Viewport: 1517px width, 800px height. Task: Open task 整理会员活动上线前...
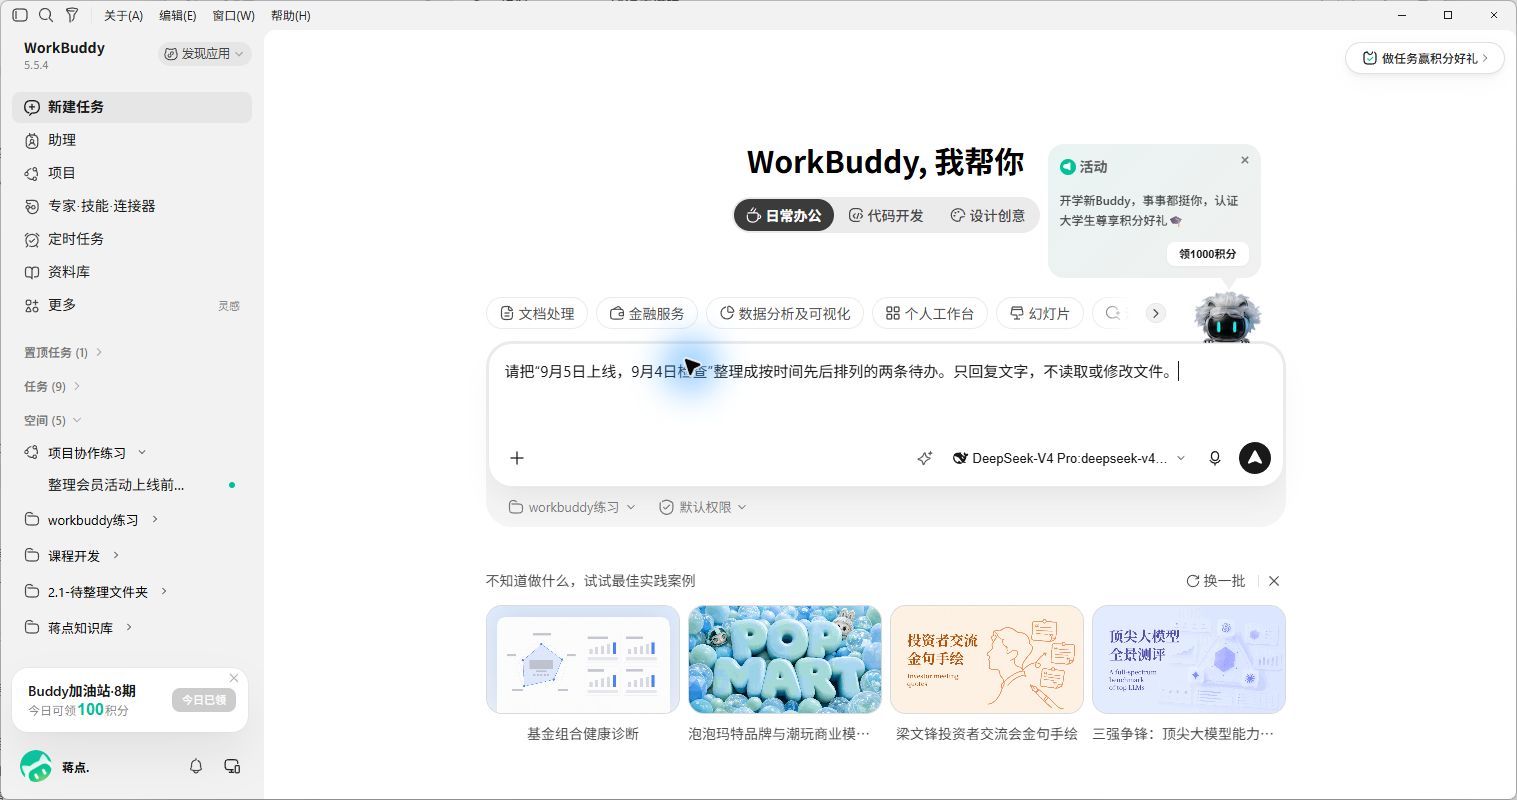tap(132, 485)
